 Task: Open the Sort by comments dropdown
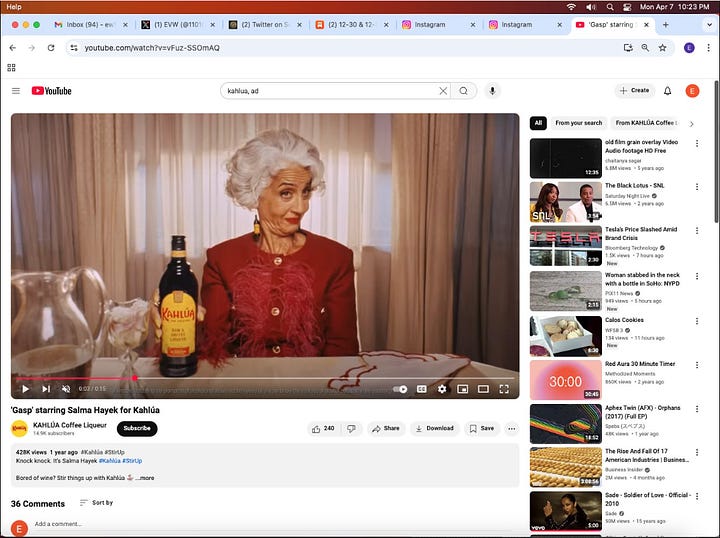[x=96, y=503]
